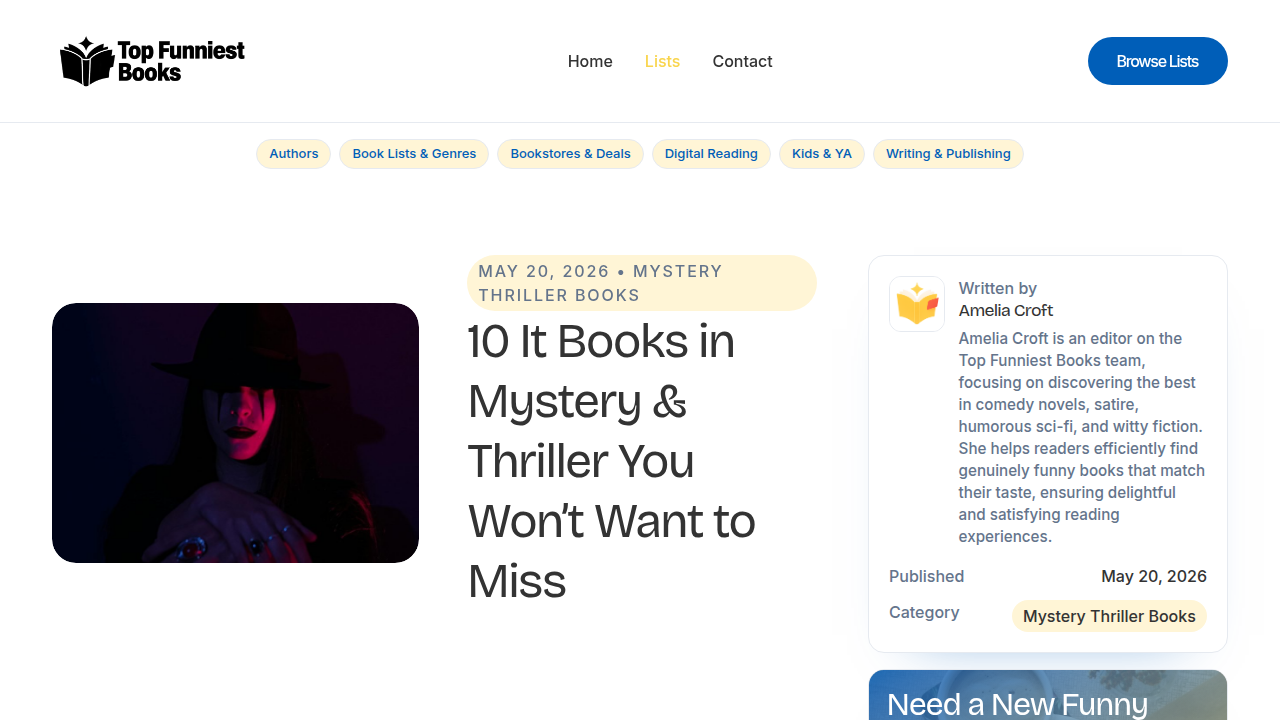Click the Published label

[x=927, y=576]
